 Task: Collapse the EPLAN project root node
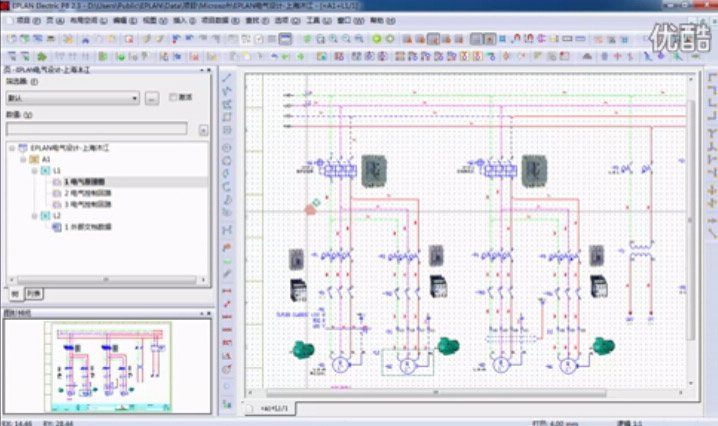(12, 148)
